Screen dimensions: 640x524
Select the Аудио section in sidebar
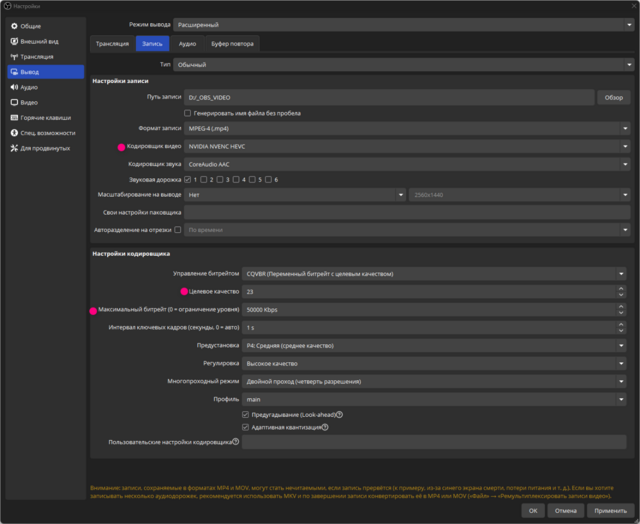tap(30, 87)
